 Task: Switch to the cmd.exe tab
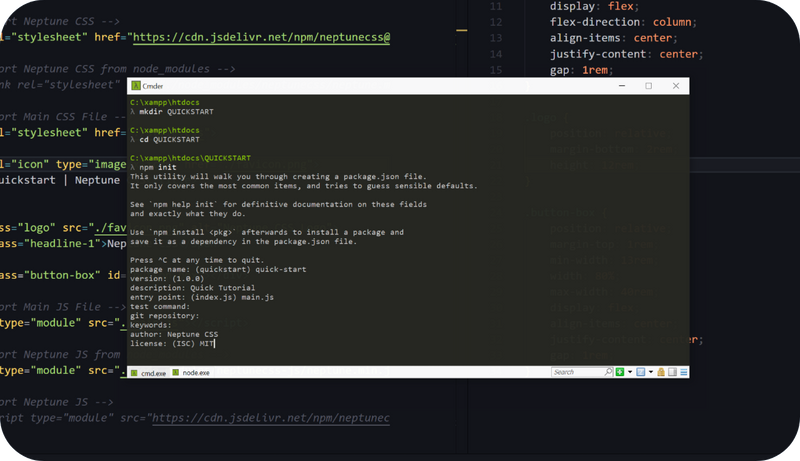click(152, 372)
